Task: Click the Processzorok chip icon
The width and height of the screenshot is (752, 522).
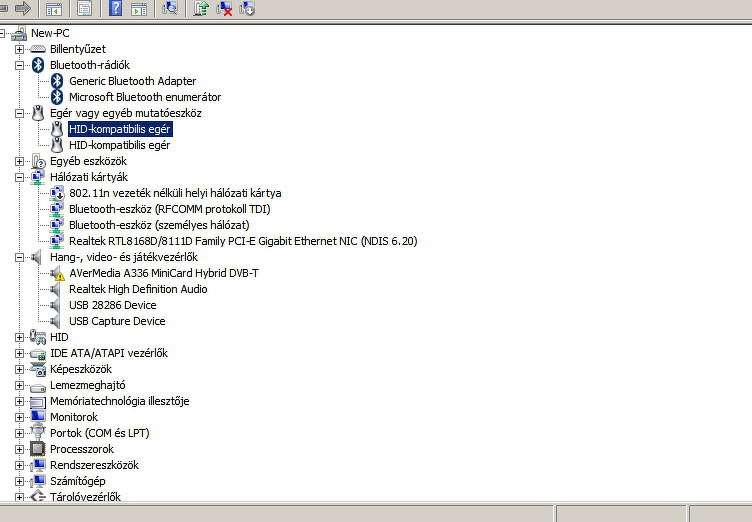Action: [38, 449]
